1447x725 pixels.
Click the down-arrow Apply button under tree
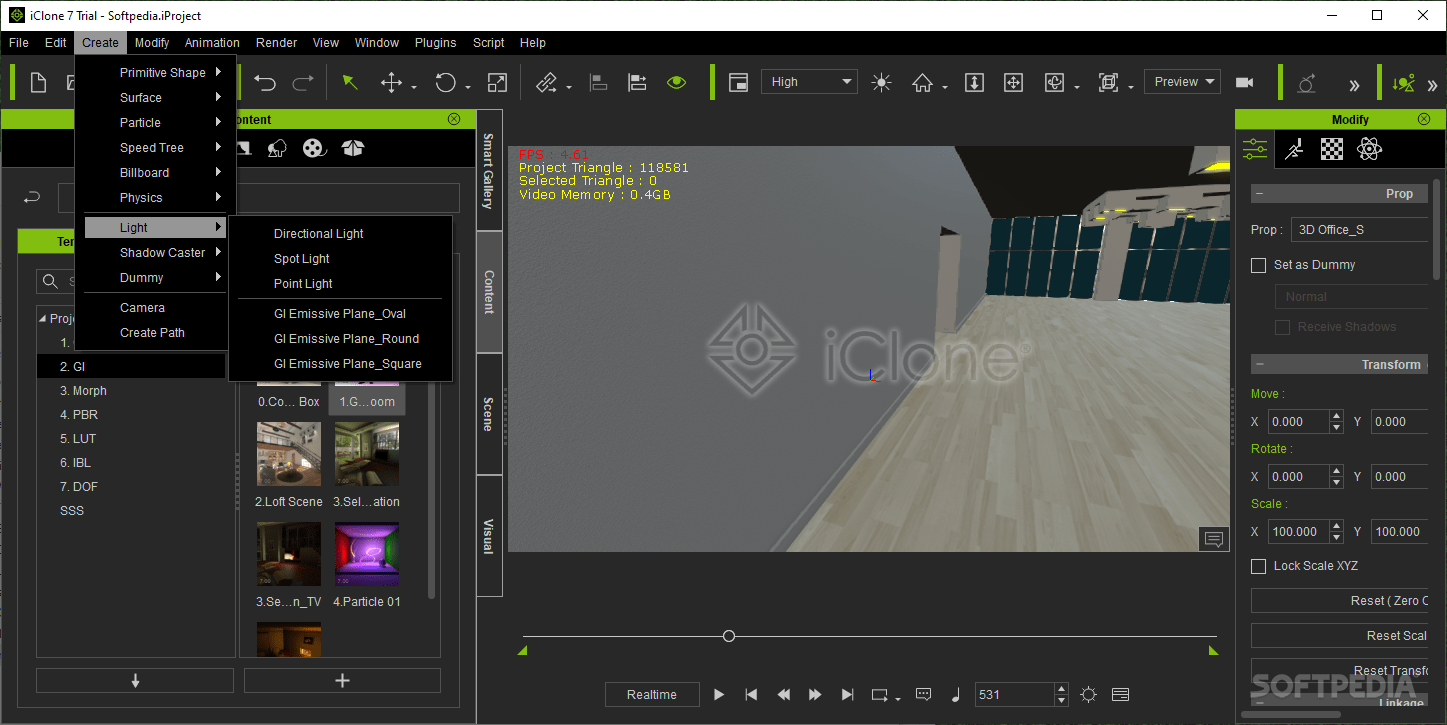[135, 681]
